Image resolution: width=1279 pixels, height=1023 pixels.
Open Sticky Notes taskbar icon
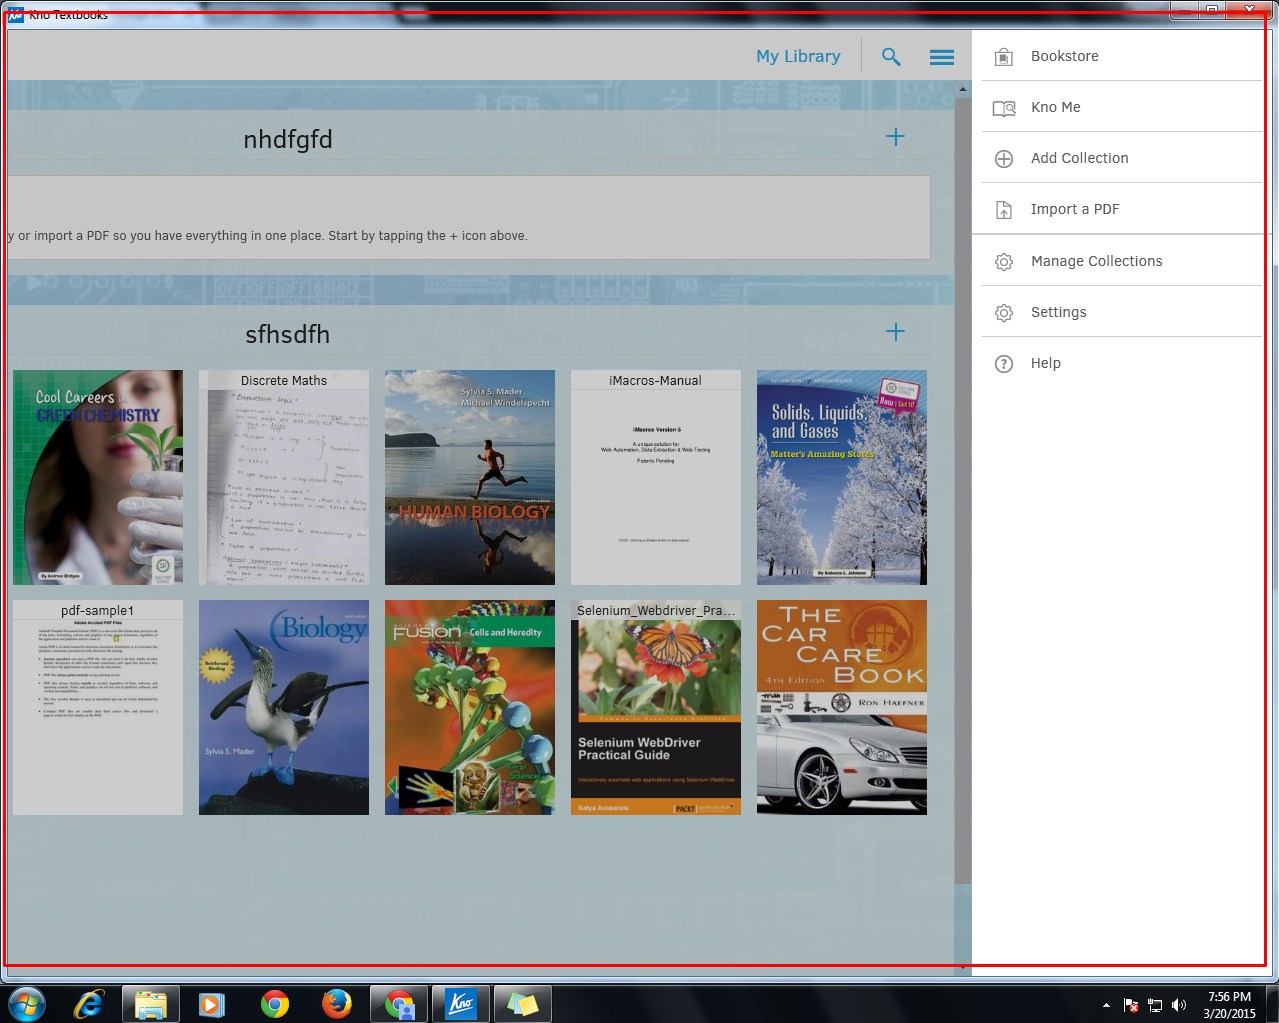pos(522,1004)
